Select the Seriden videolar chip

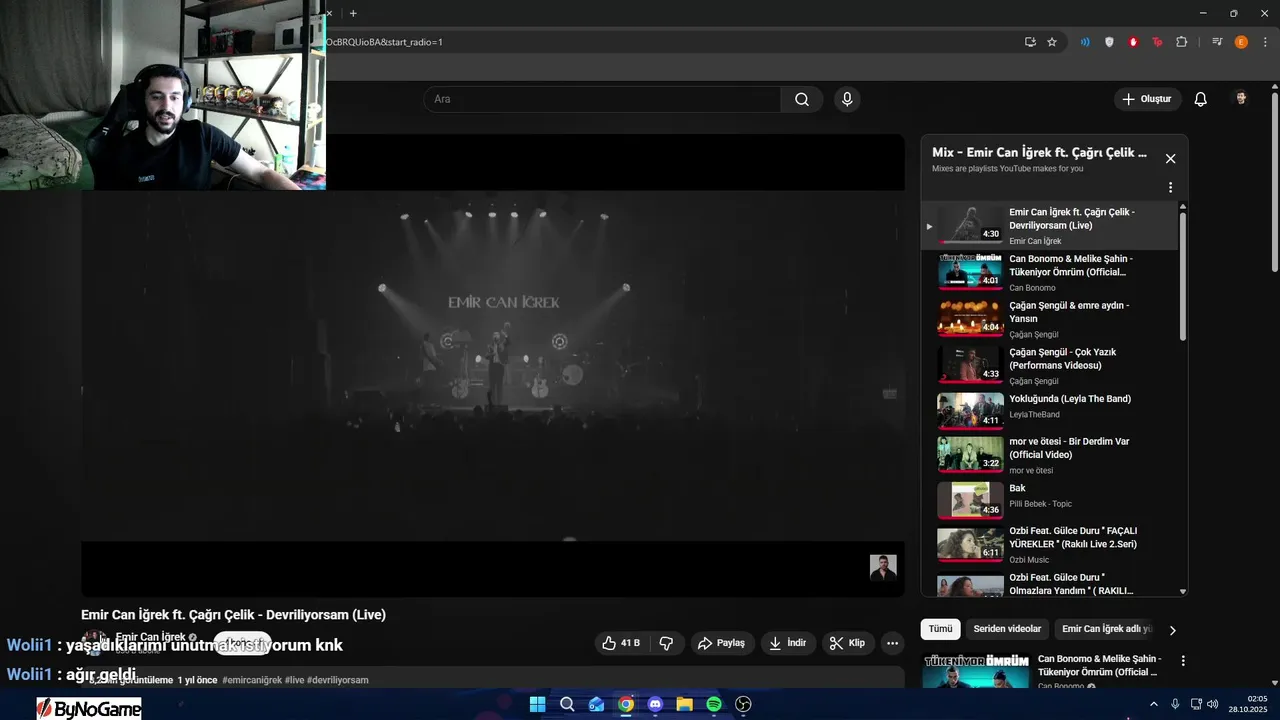(1007, 629)
